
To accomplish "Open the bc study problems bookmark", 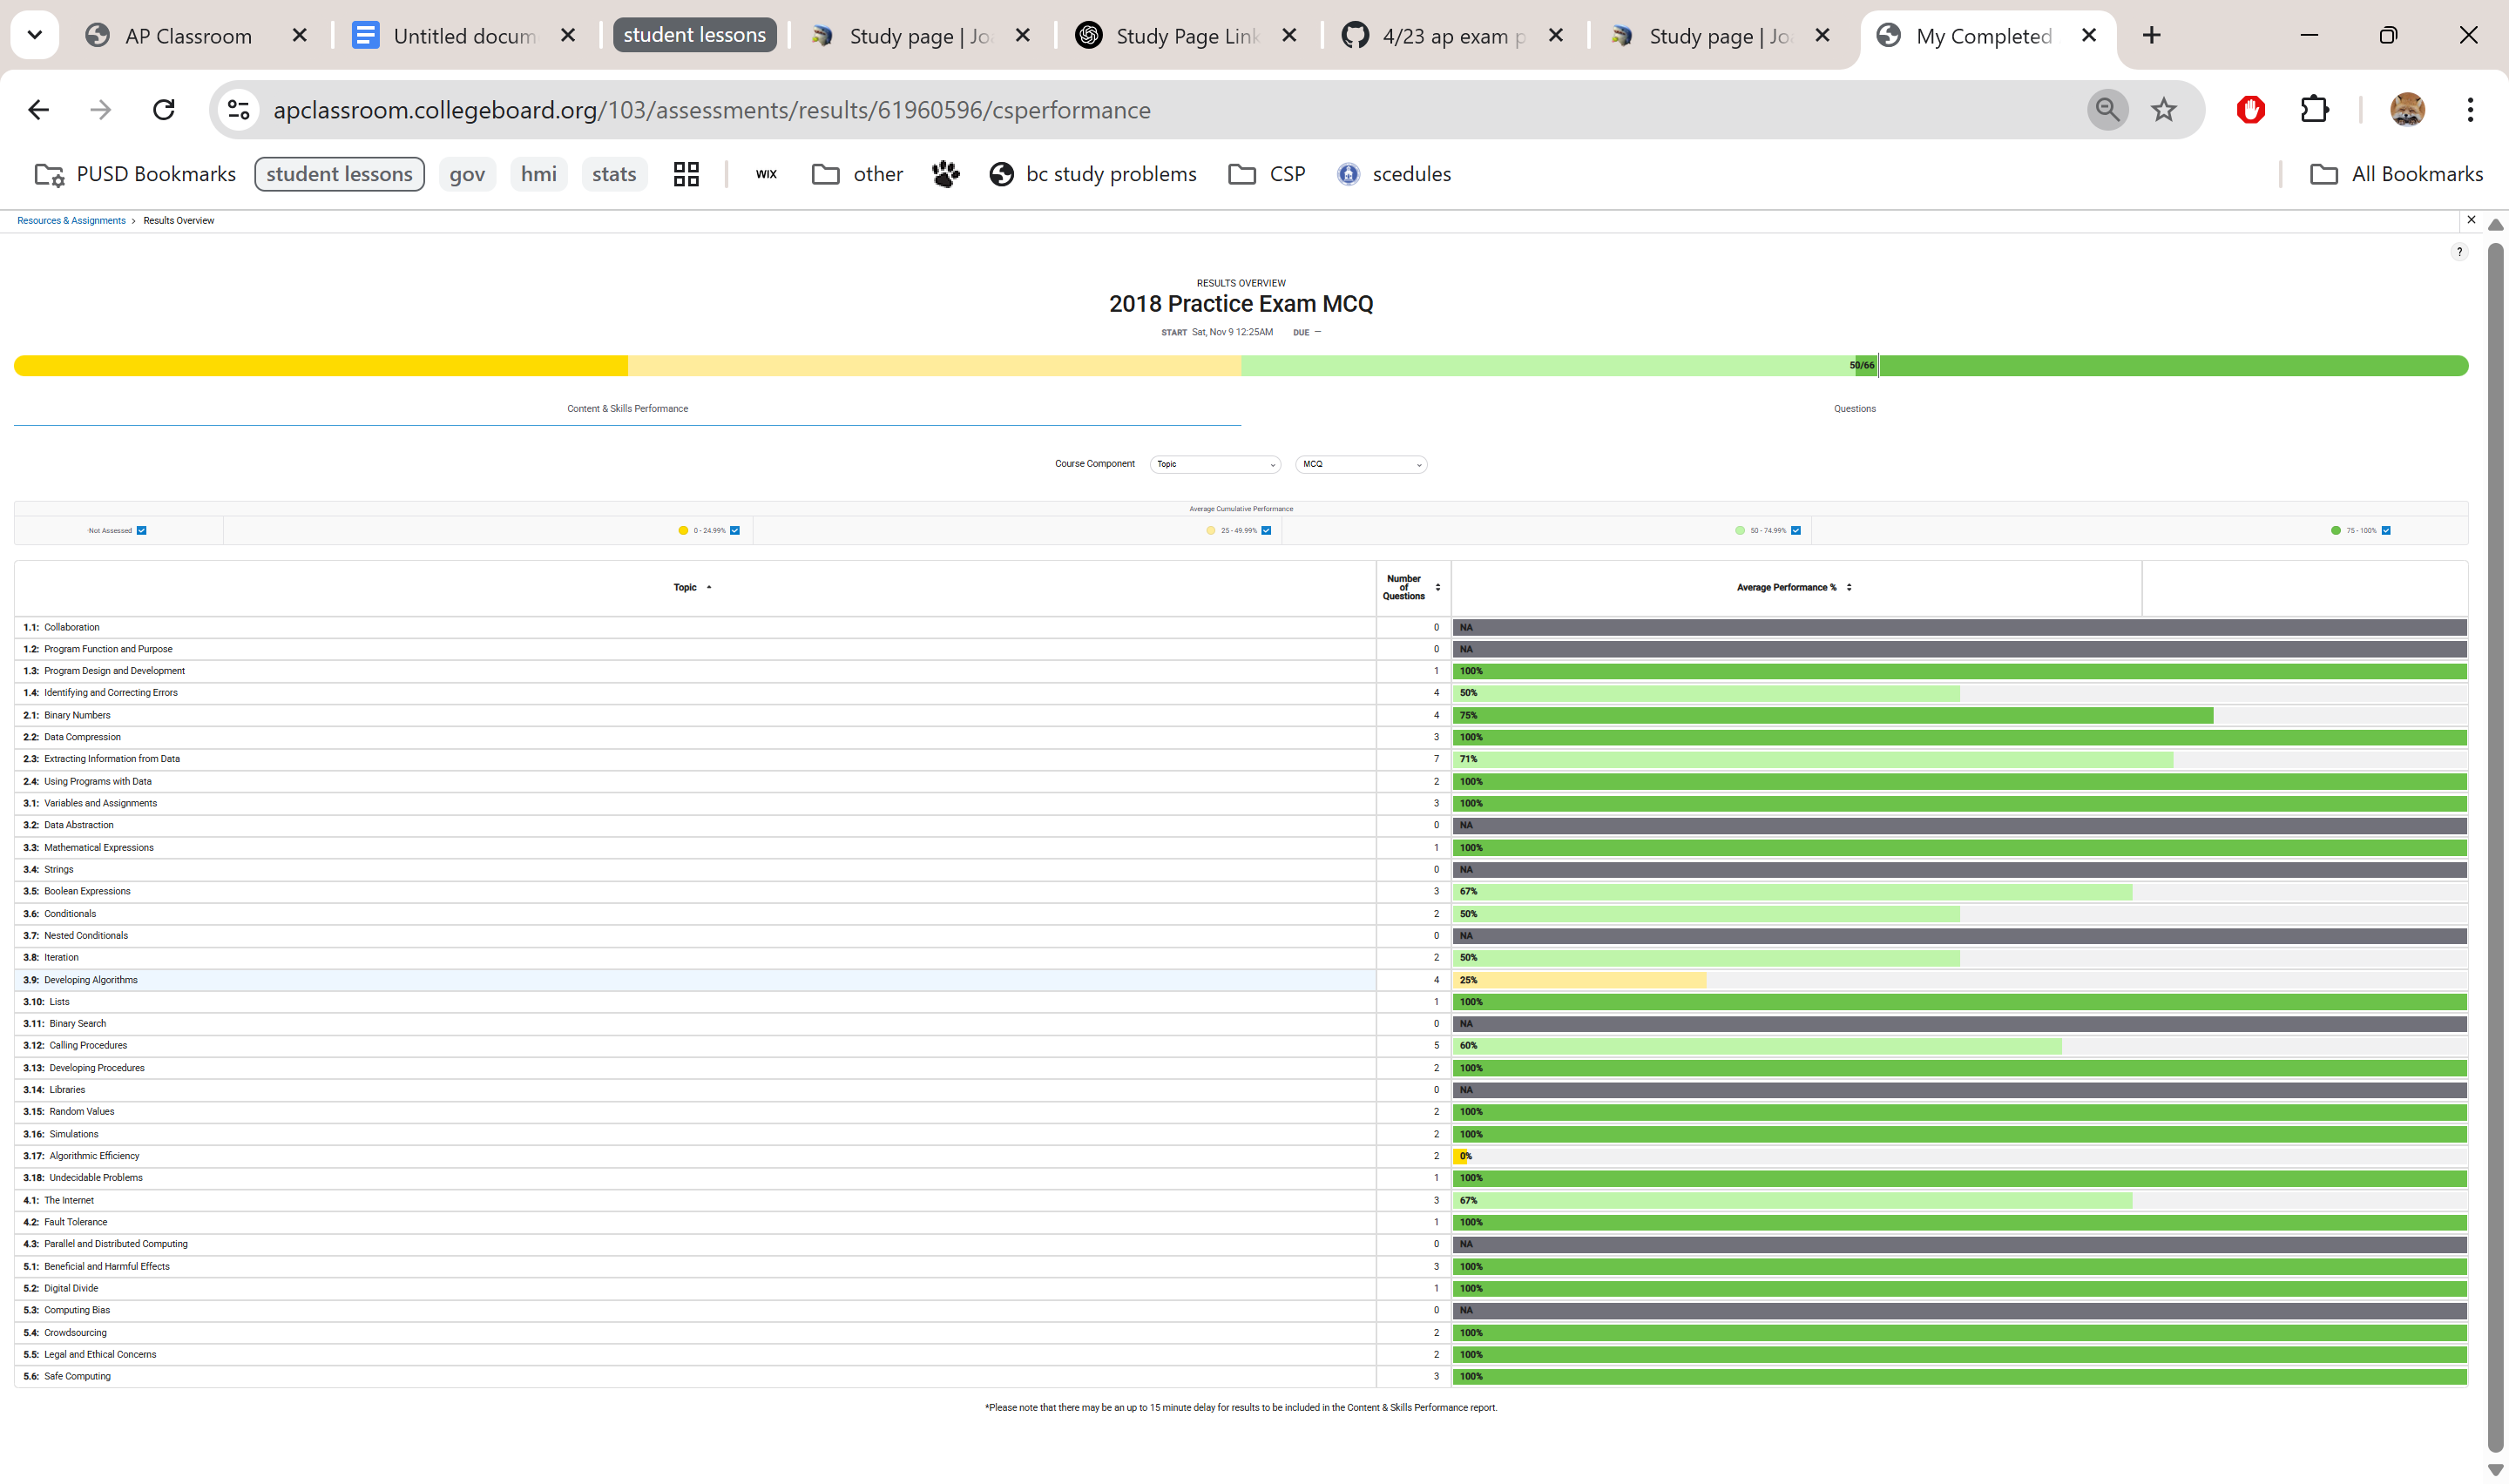I will [1093, 174].
